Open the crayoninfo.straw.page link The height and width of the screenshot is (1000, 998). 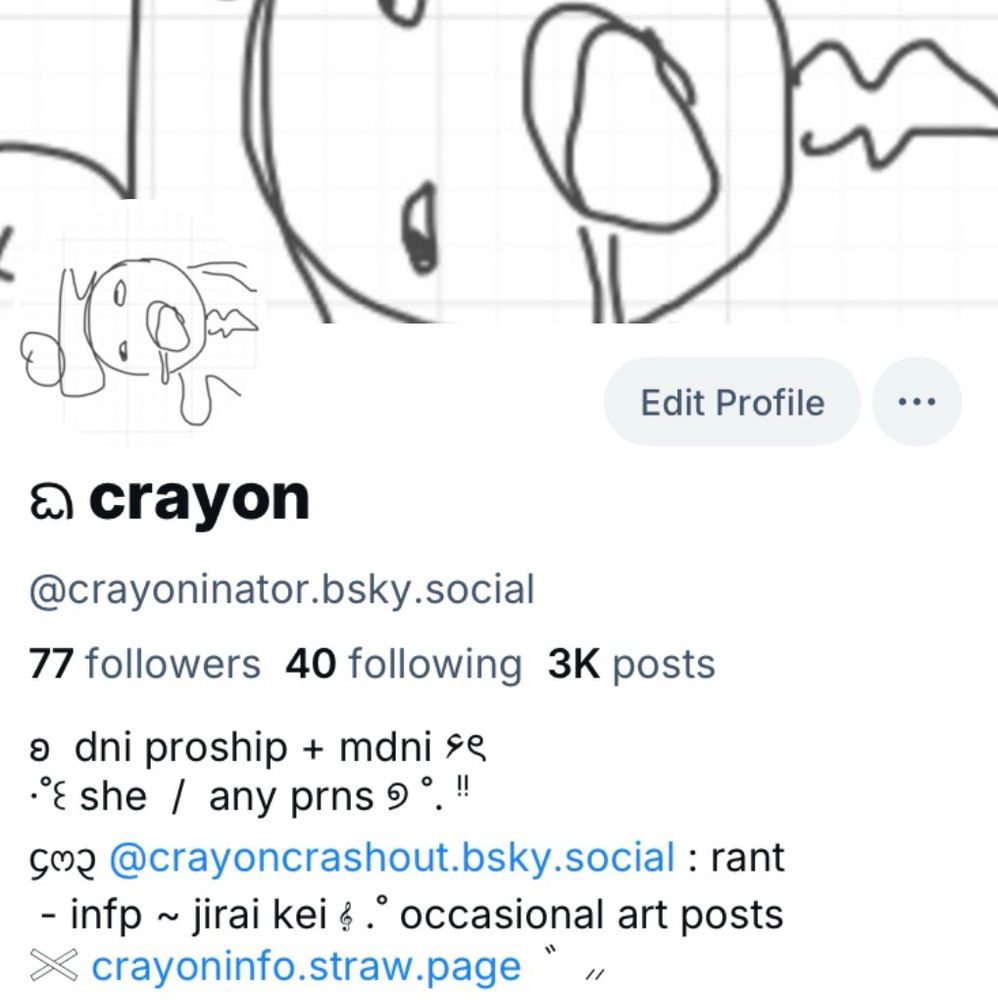[x=306, y=967]
